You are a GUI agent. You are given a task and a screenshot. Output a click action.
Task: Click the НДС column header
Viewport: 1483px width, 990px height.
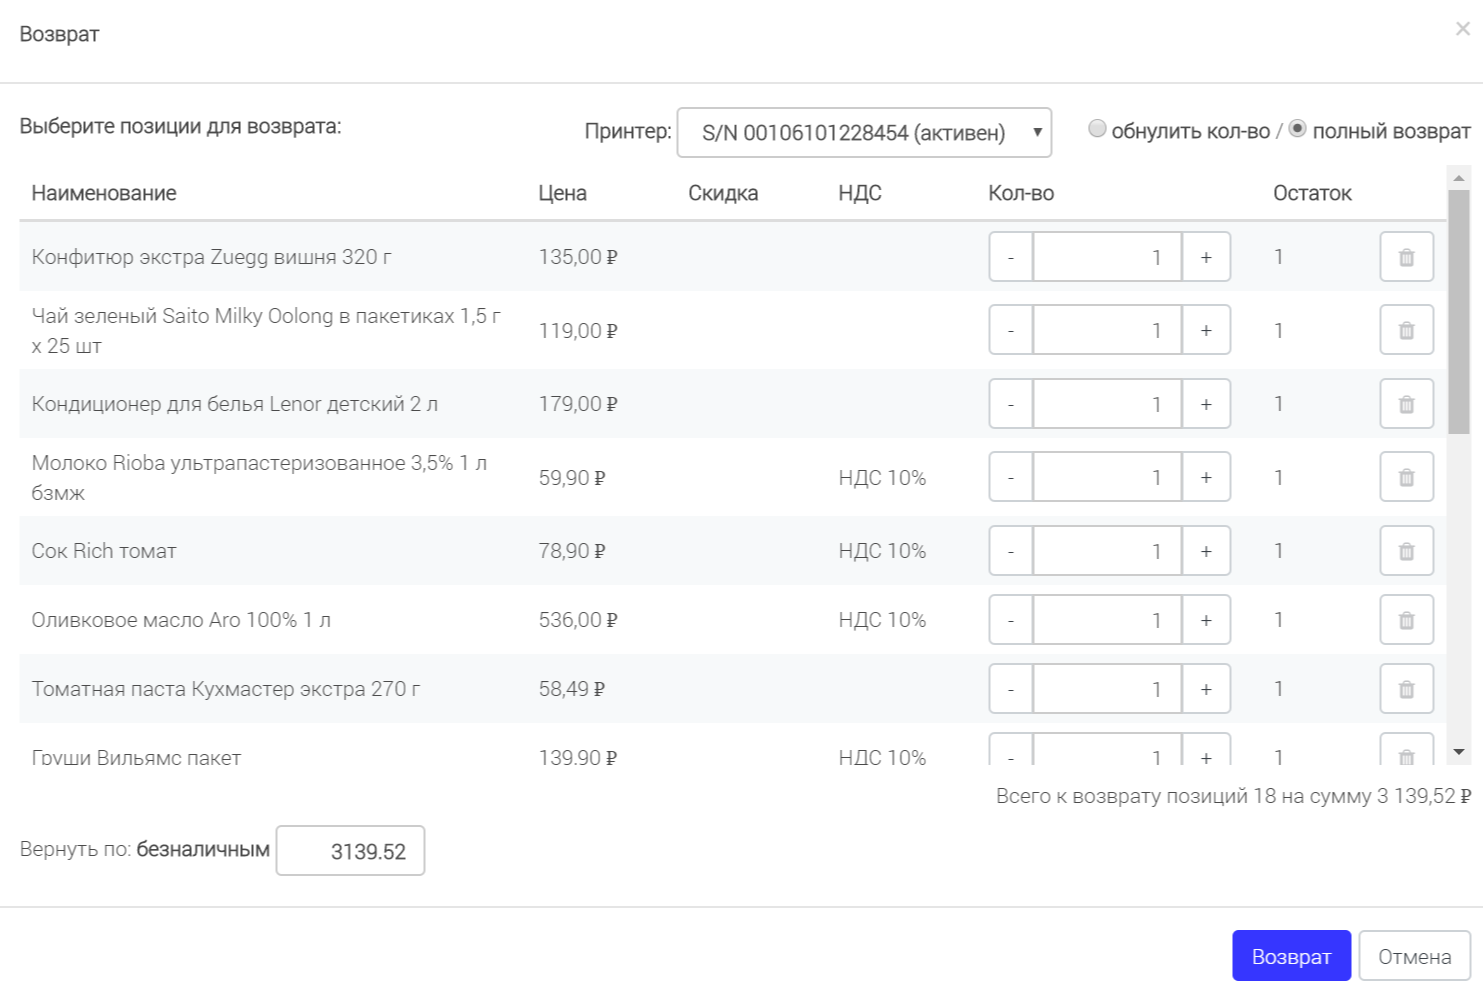point(860,193)
